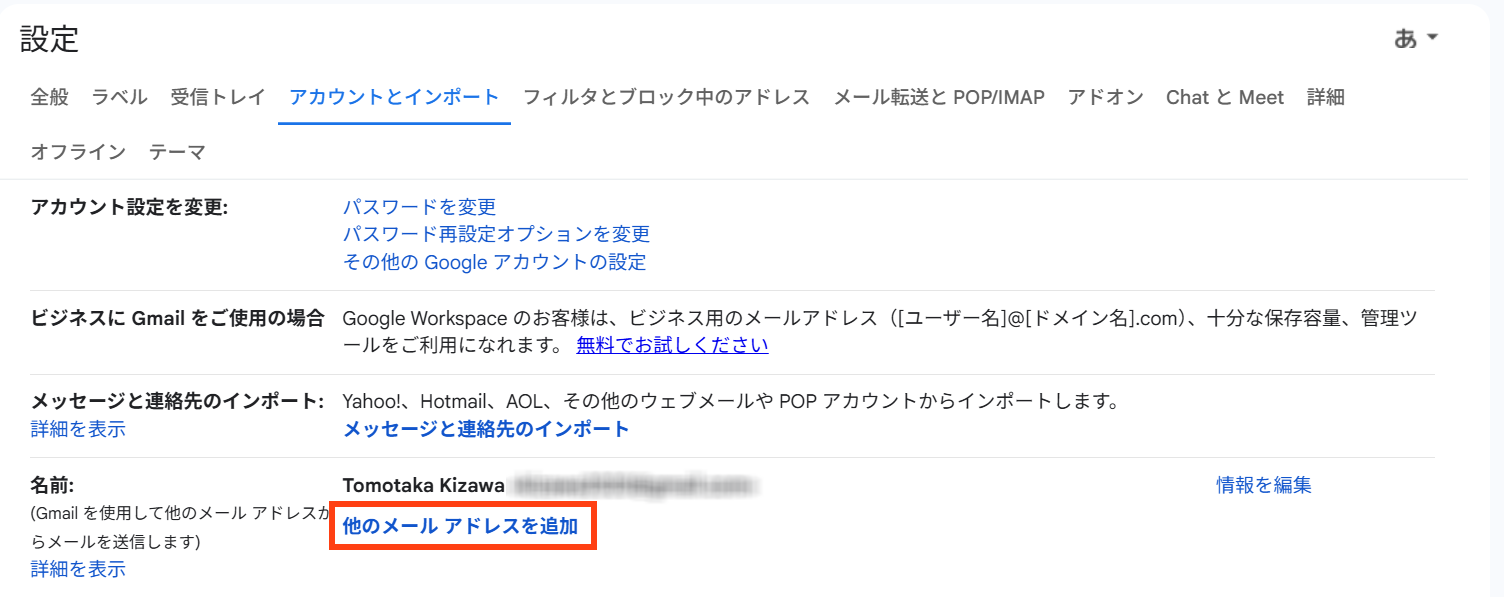The width and height of the screenshot is (1504, 597).
Task: Open the 詳細 settings tab
Action: coord(1325,97)
